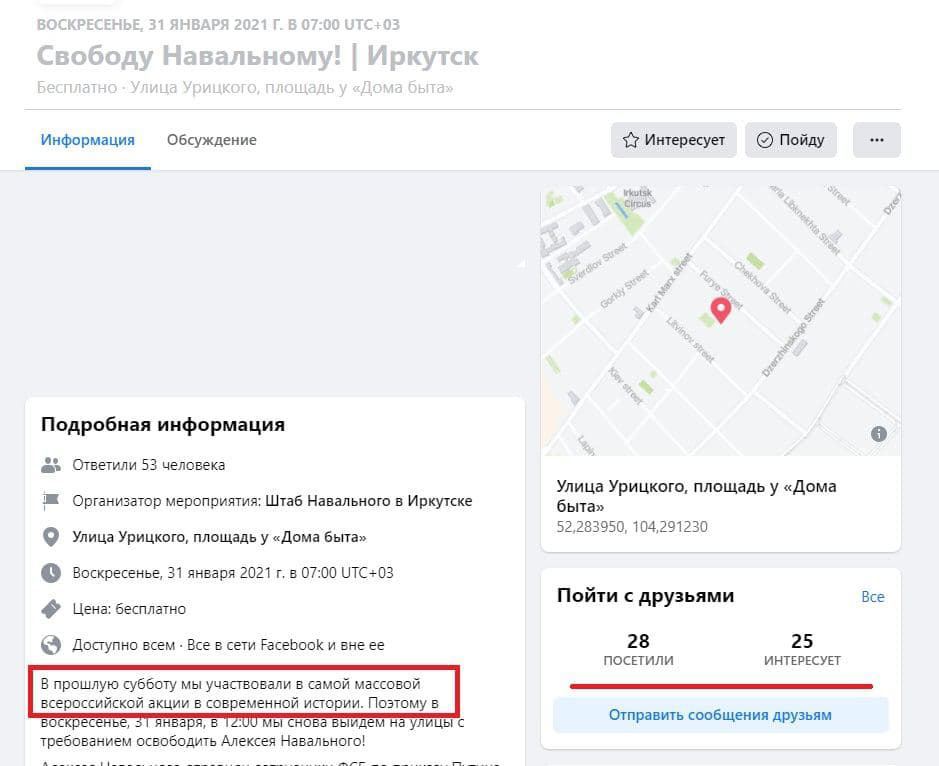Click the date line in details section
This screenshot has width=939, height=766.
[233, 573]
